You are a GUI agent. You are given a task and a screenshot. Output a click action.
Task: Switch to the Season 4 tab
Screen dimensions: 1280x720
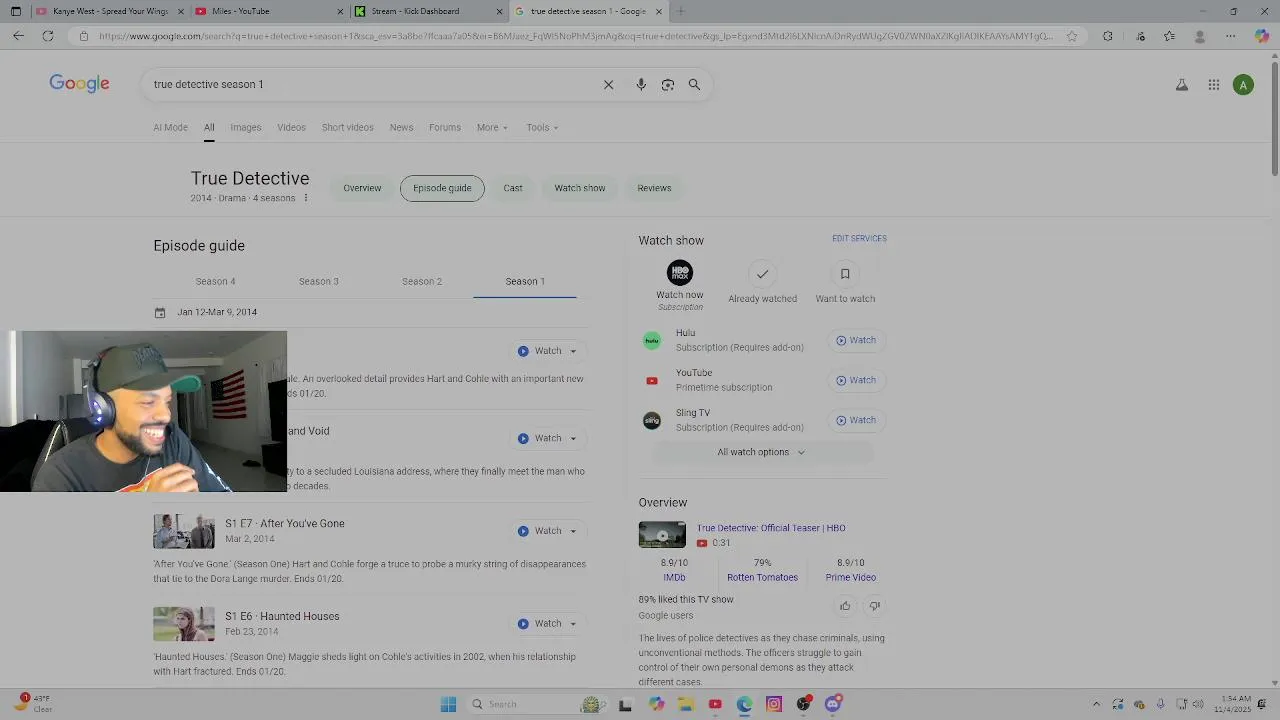coord(216,281)
